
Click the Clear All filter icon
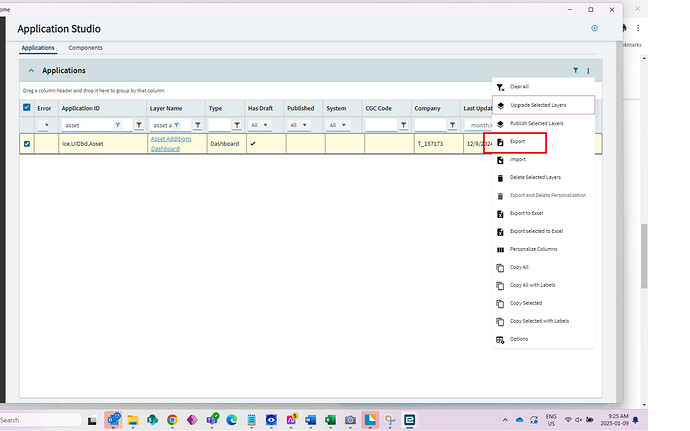click(x=500, y=87)
